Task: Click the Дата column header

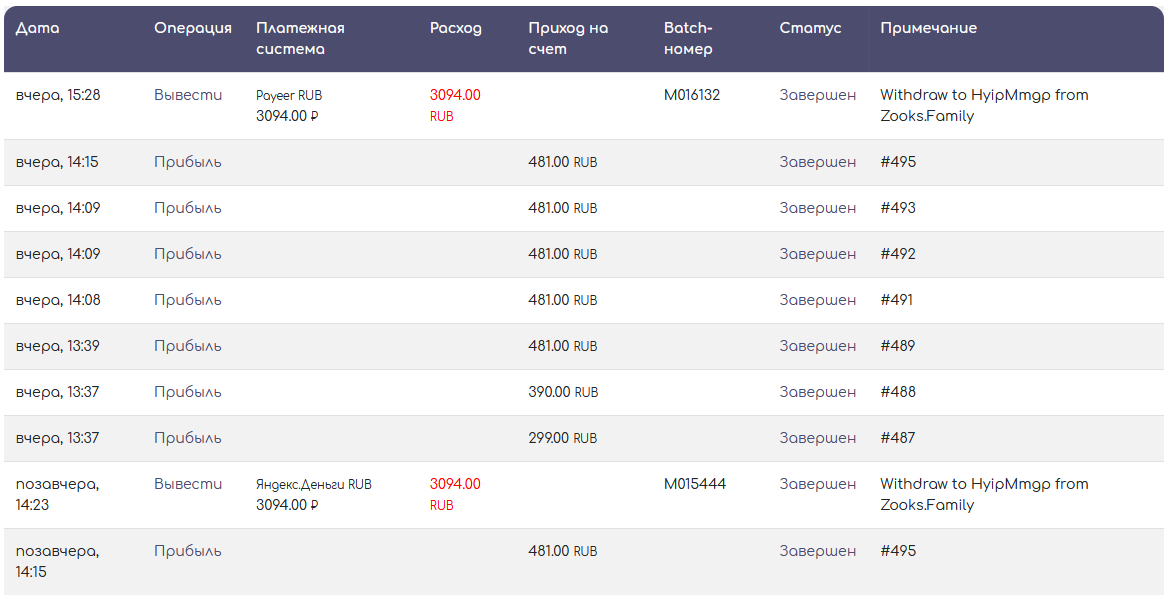Action: click(38, 28)
